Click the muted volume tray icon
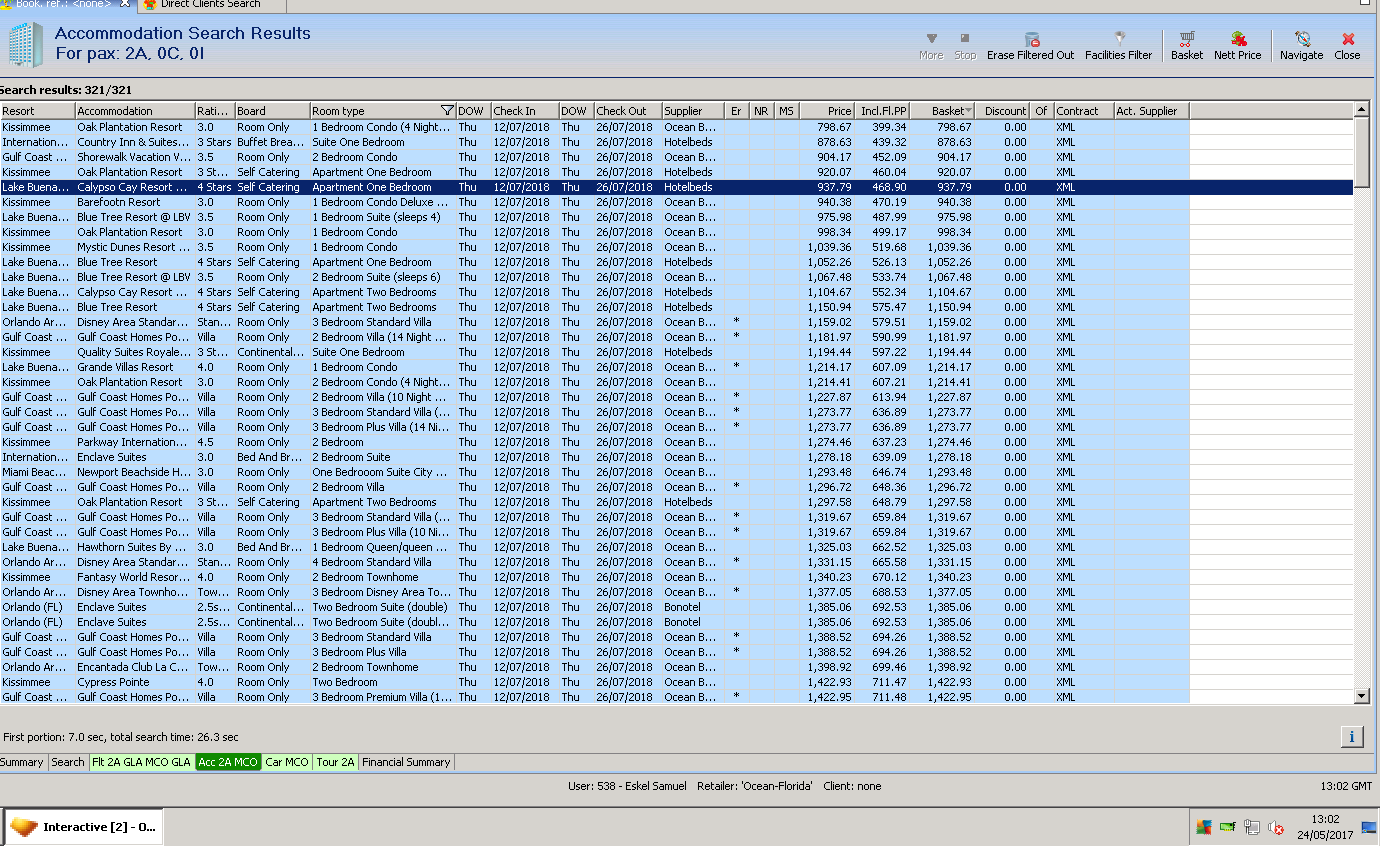This screenshot has width=1380, height=846. coord(1276,827)
